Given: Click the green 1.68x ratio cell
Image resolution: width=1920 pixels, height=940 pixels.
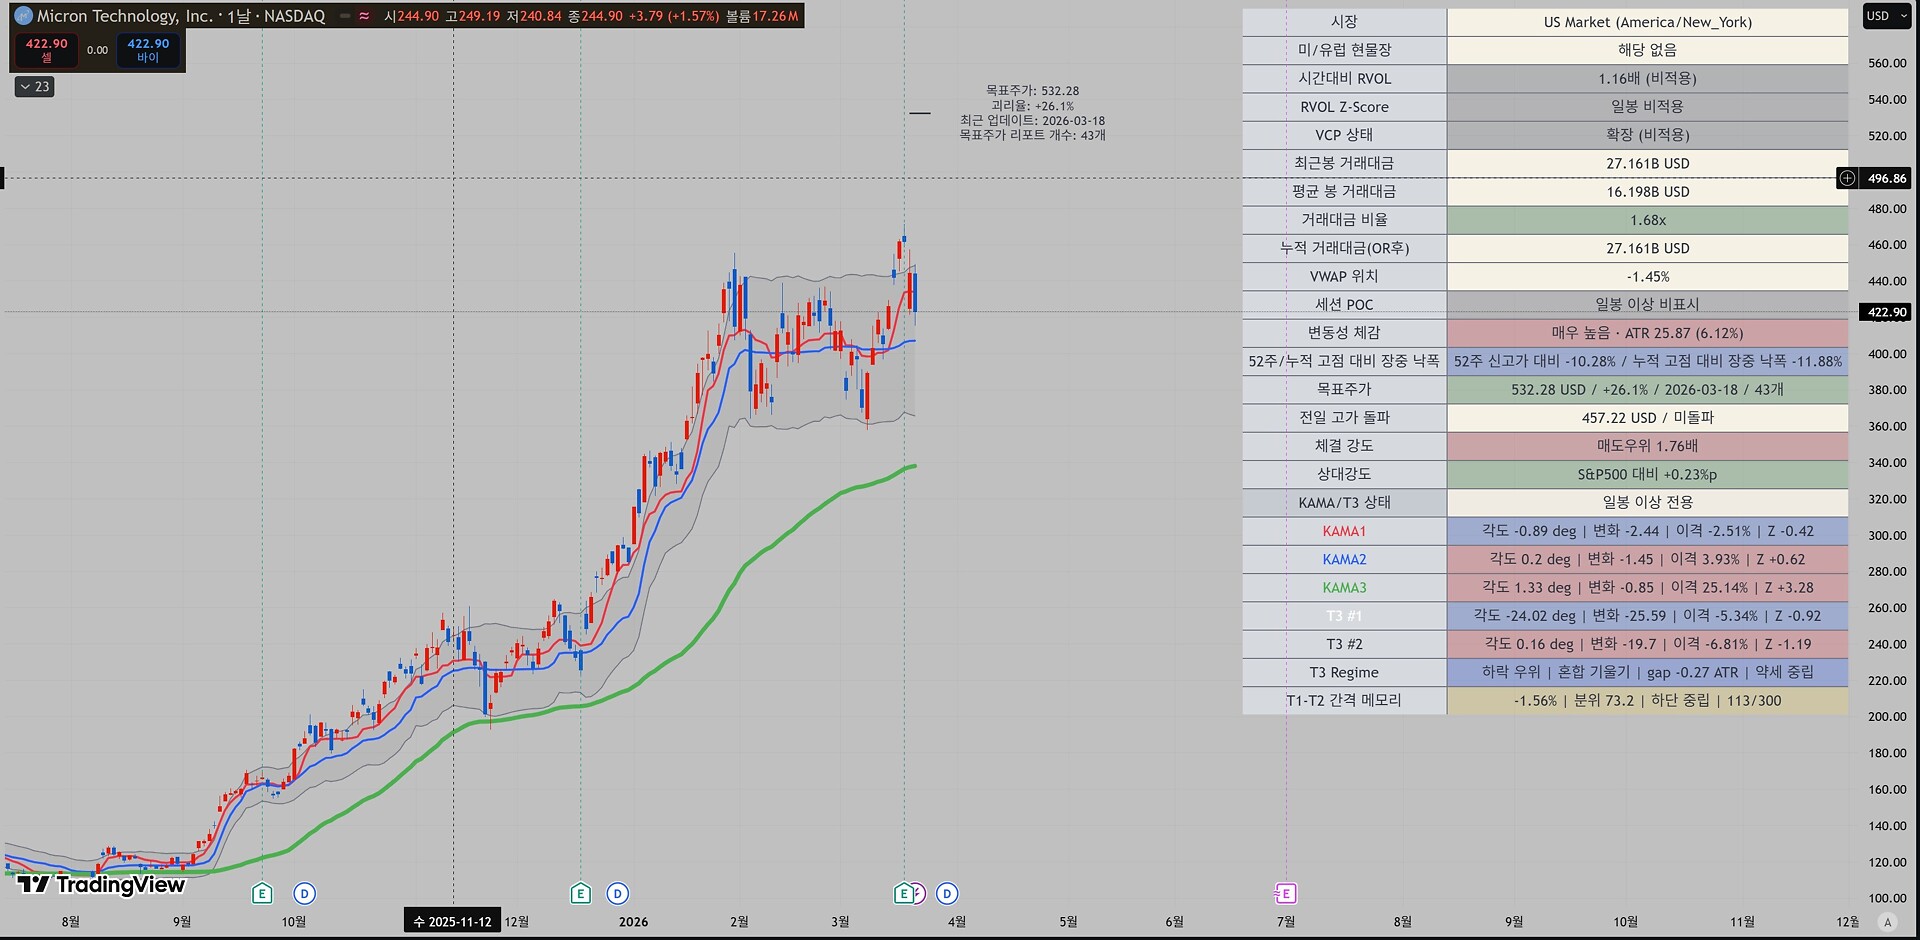Looking at the screenshot, I should click(1647, 220).
